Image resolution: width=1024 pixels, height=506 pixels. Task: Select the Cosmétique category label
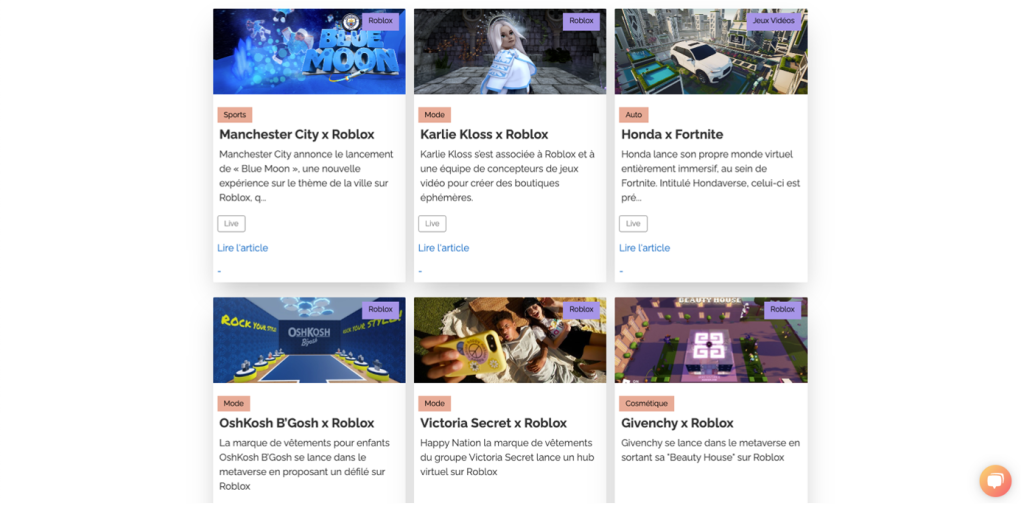[647, 403]
